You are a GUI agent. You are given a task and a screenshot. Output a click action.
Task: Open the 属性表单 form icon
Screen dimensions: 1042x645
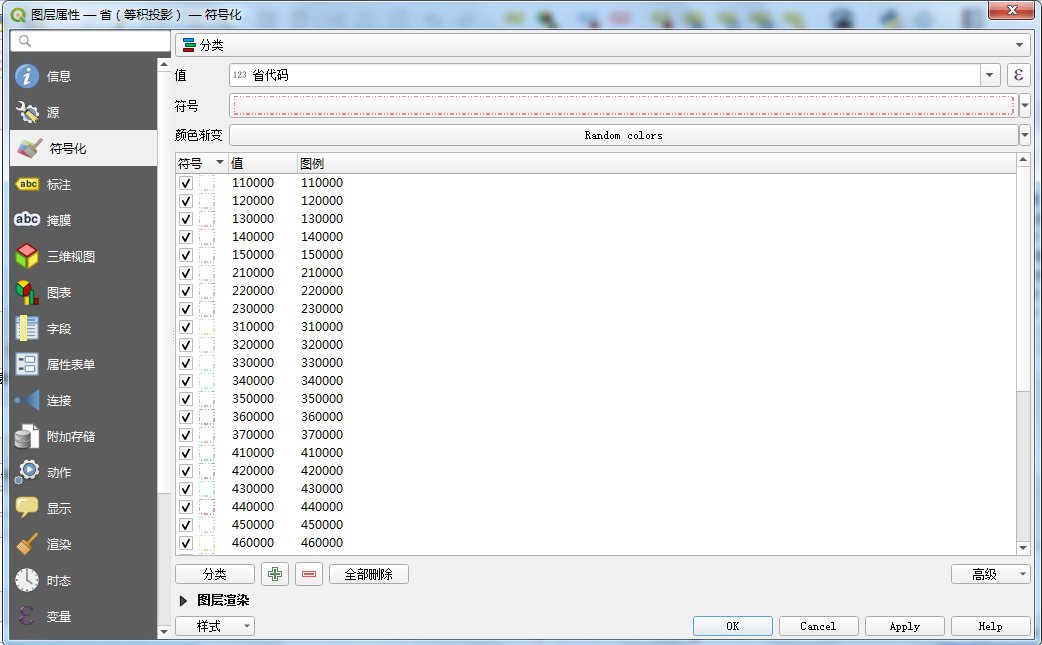27,364
